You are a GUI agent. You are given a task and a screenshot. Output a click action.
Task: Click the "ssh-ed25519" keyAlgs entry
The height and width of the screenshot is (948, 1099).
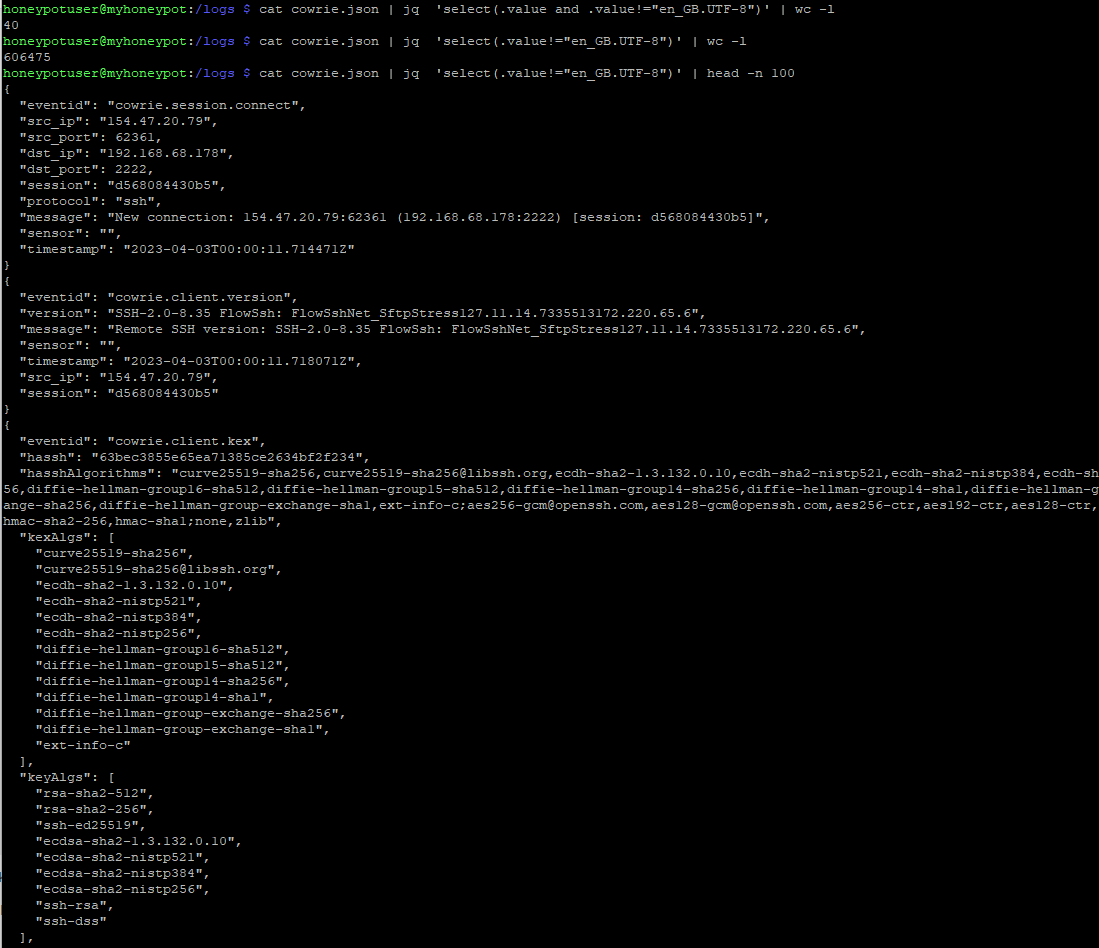[90, 825]
